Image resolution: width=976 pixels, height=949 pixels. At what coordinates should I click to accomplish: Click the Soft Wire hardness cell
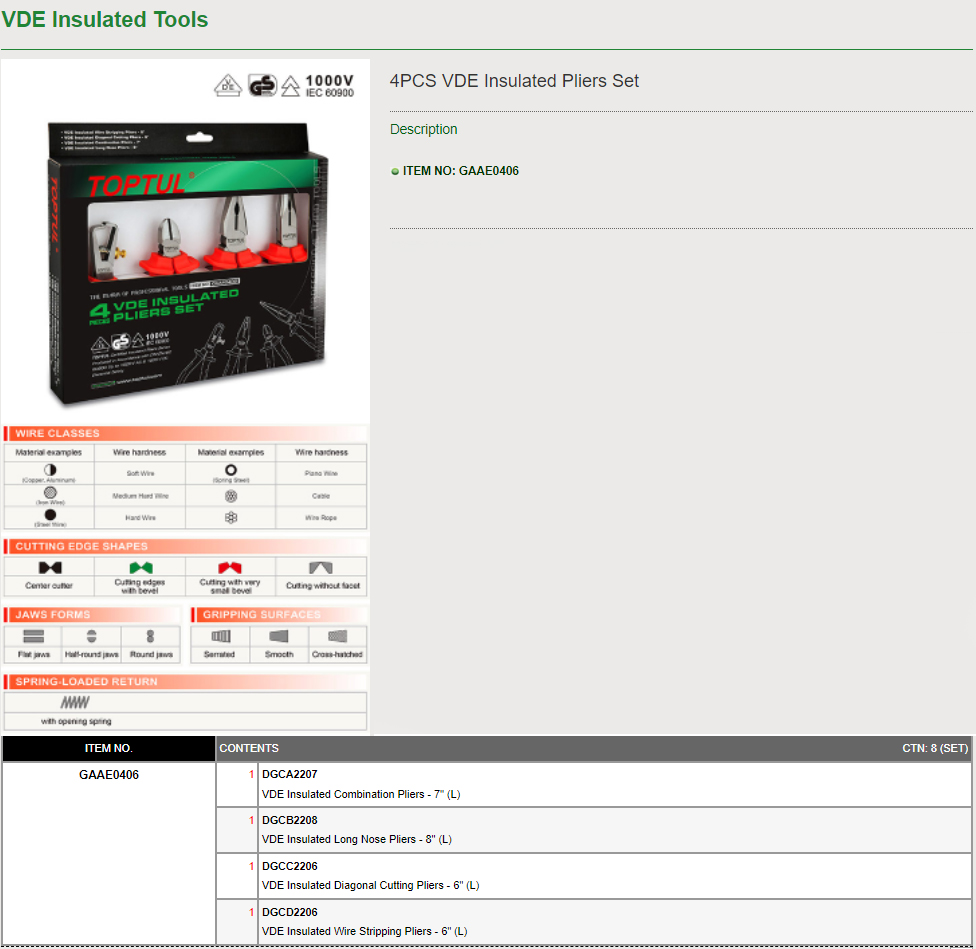[140, 474]
